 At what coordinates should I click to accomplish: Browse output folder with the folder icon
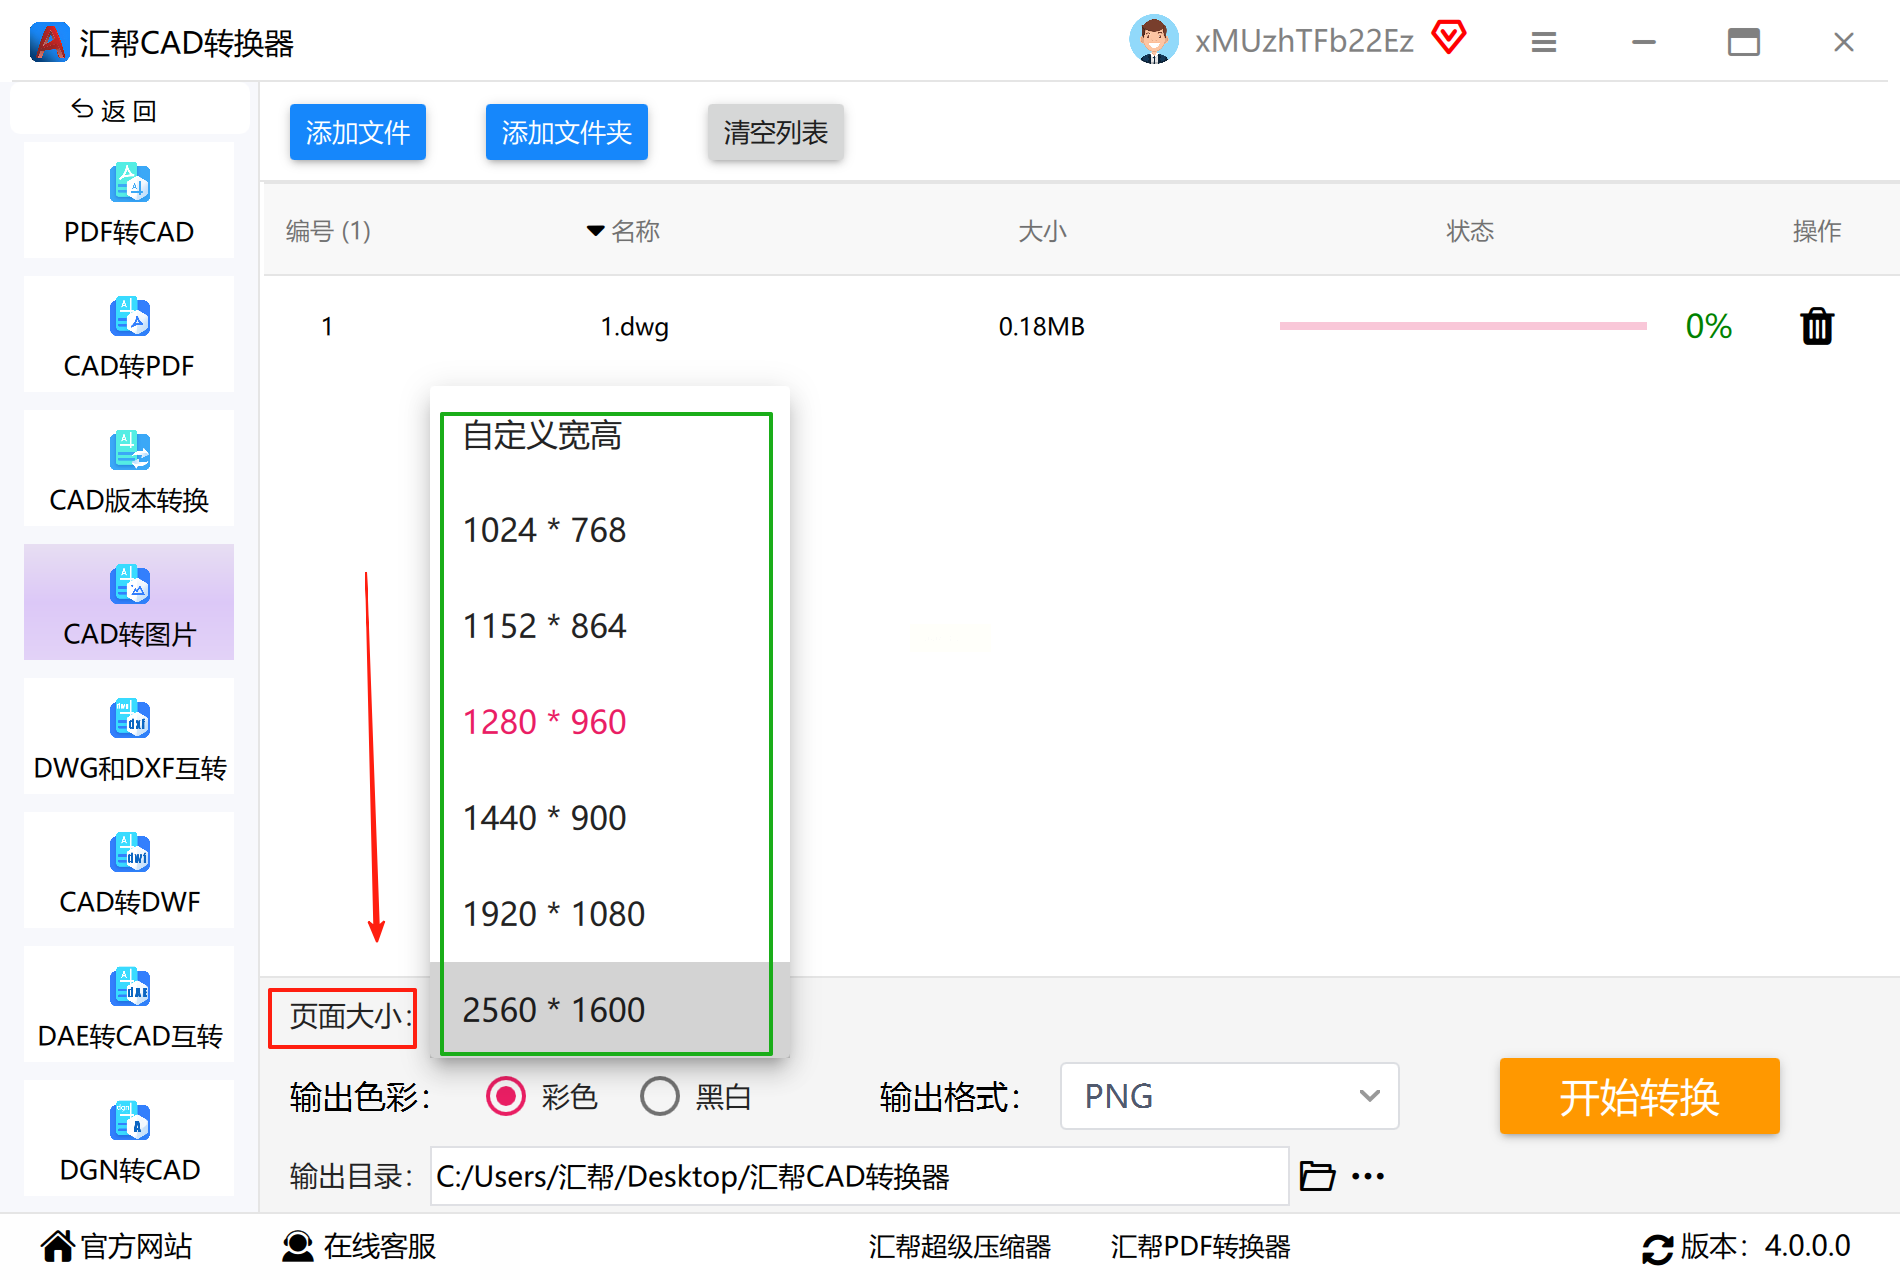pos(1317,1176)
